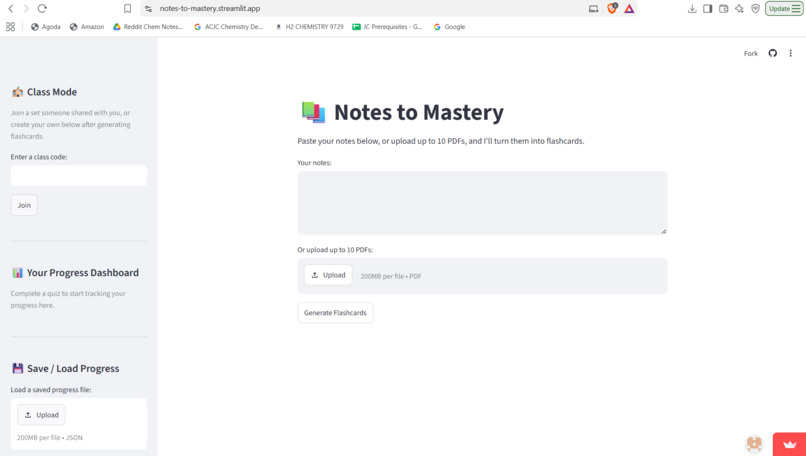Click Fork in the Streamlit header
806x456 pixels.
[750, 53]
